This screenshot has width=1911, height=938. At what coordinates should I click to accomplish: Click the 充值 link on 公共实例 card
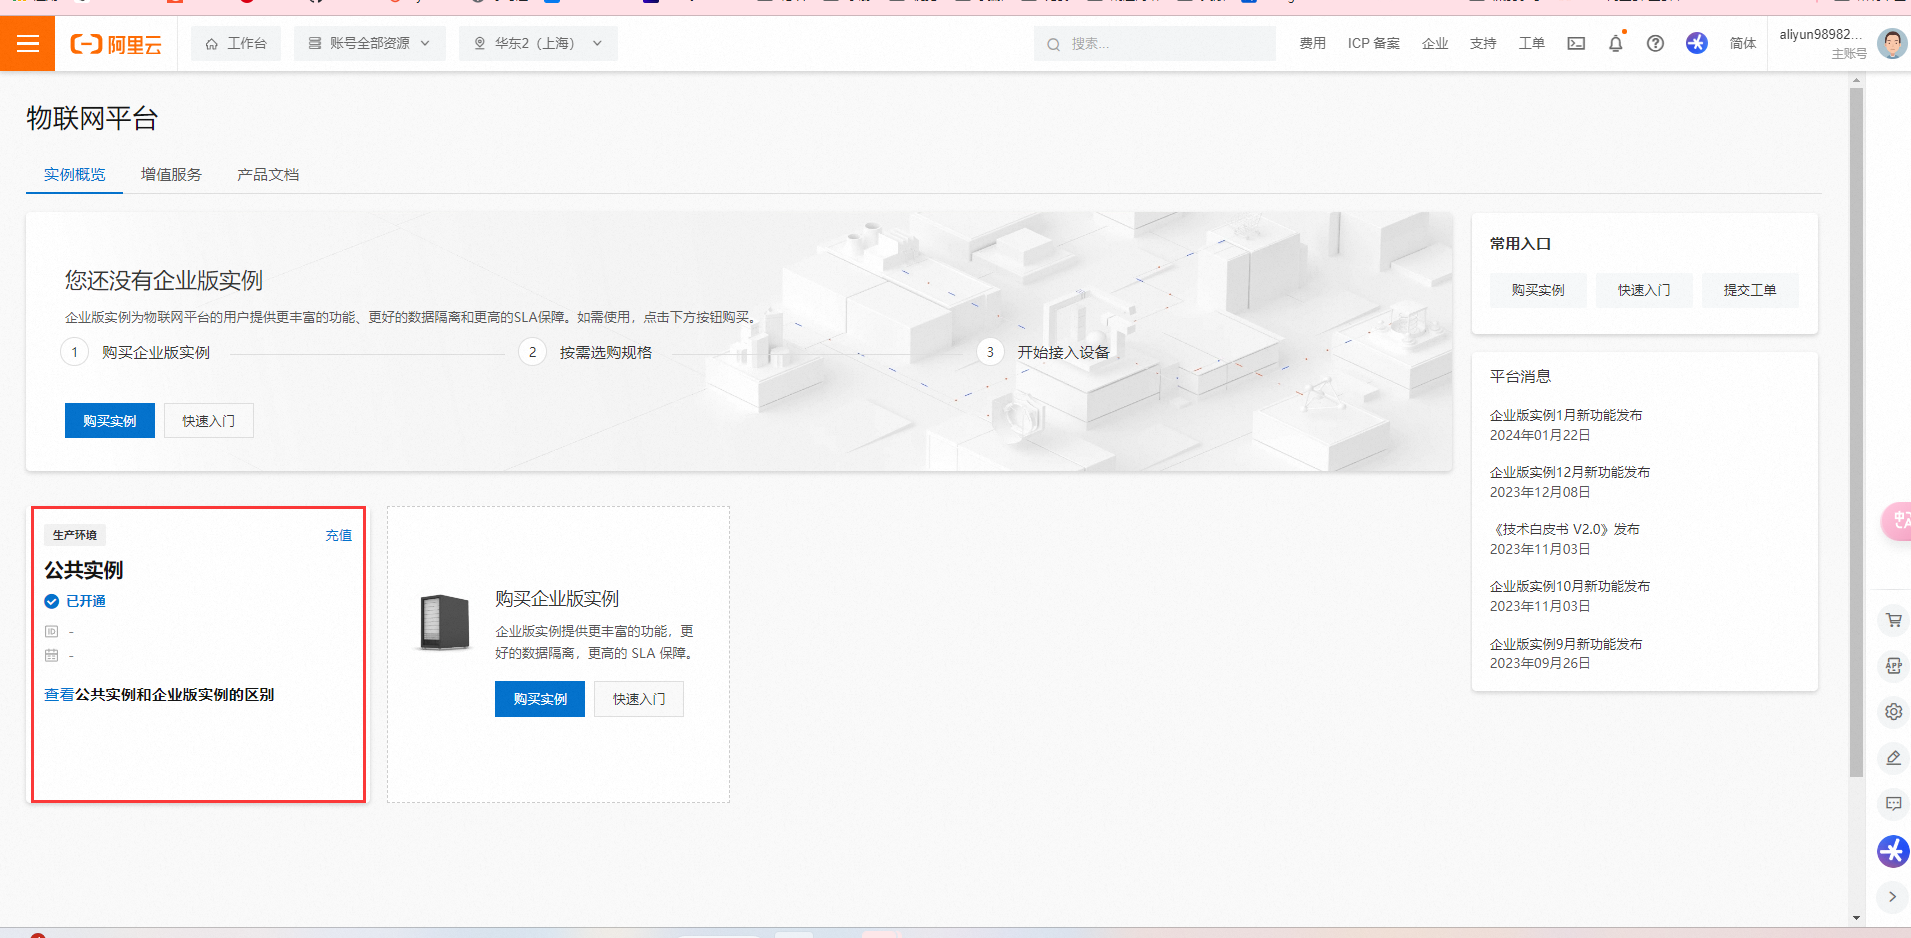coord(339,536)
